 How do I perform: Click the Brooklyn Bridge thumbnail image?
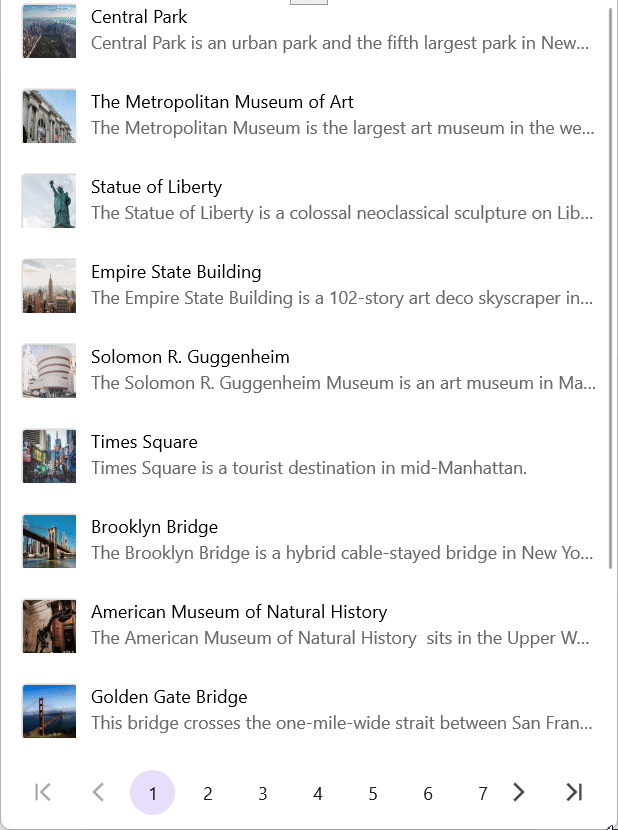tap(49, 541)
